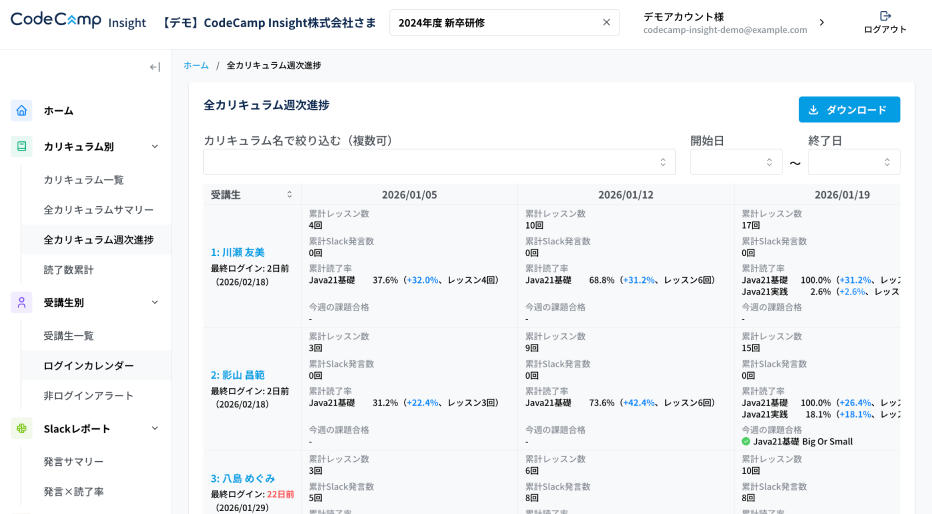The width and height of the screenshot is (932, 514).
Task: Open the 開始日 date dropdown
Action: click(736, 162)
